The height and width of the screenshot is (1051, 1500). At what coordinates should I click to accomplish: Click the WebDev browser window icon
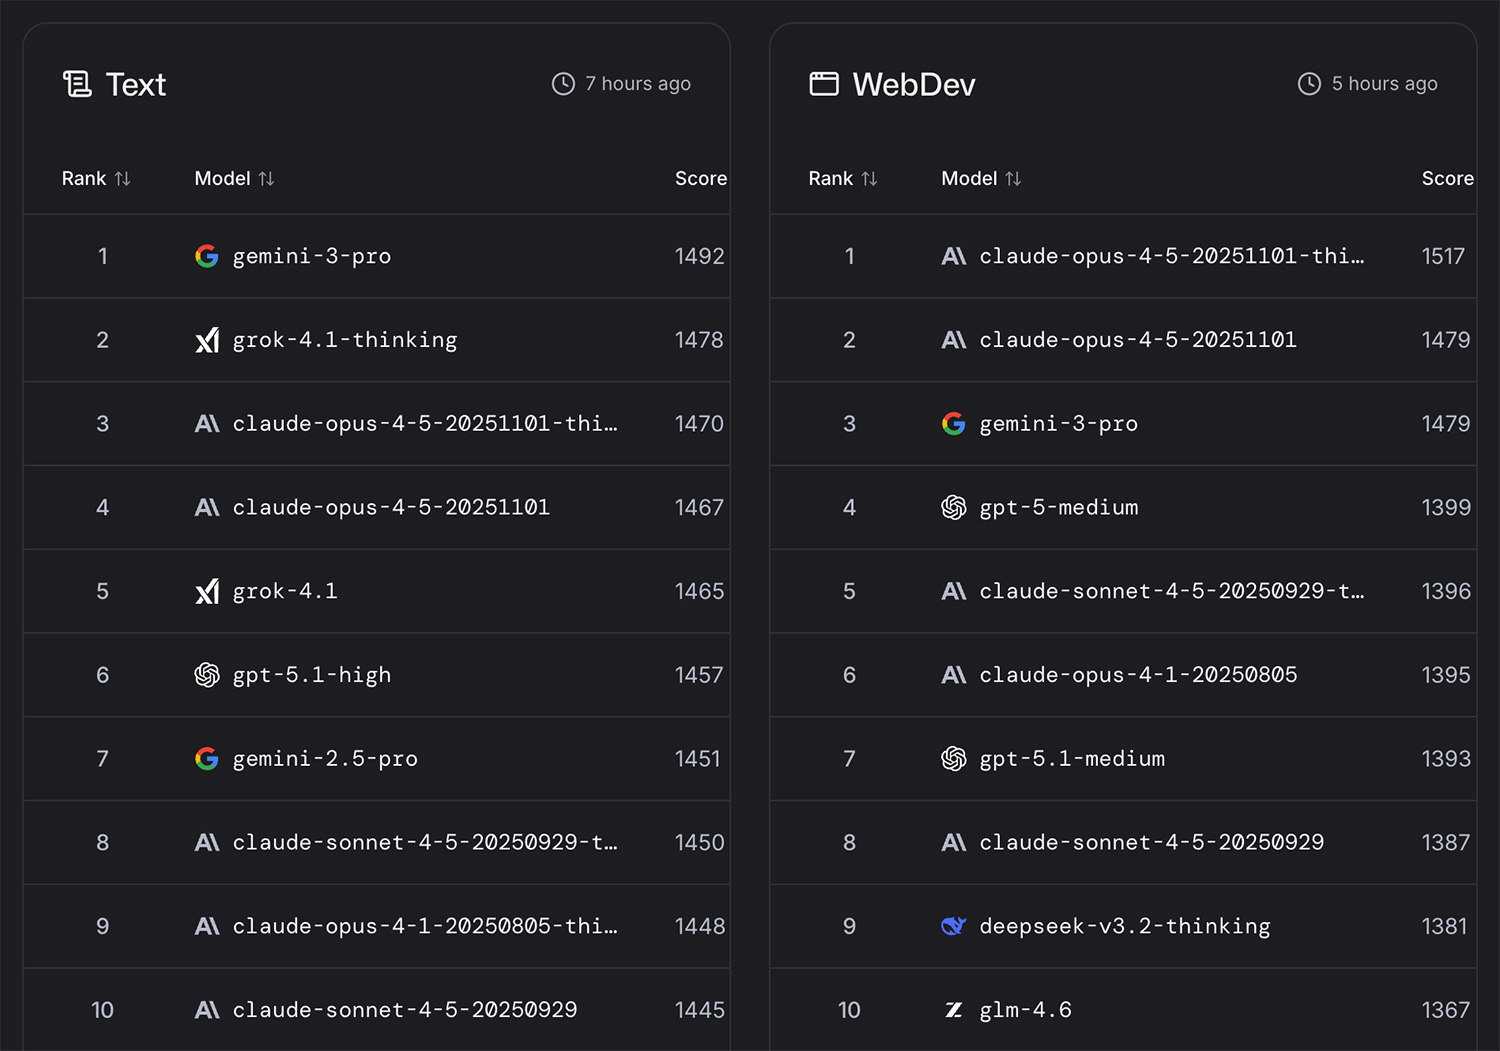point(824,84)
